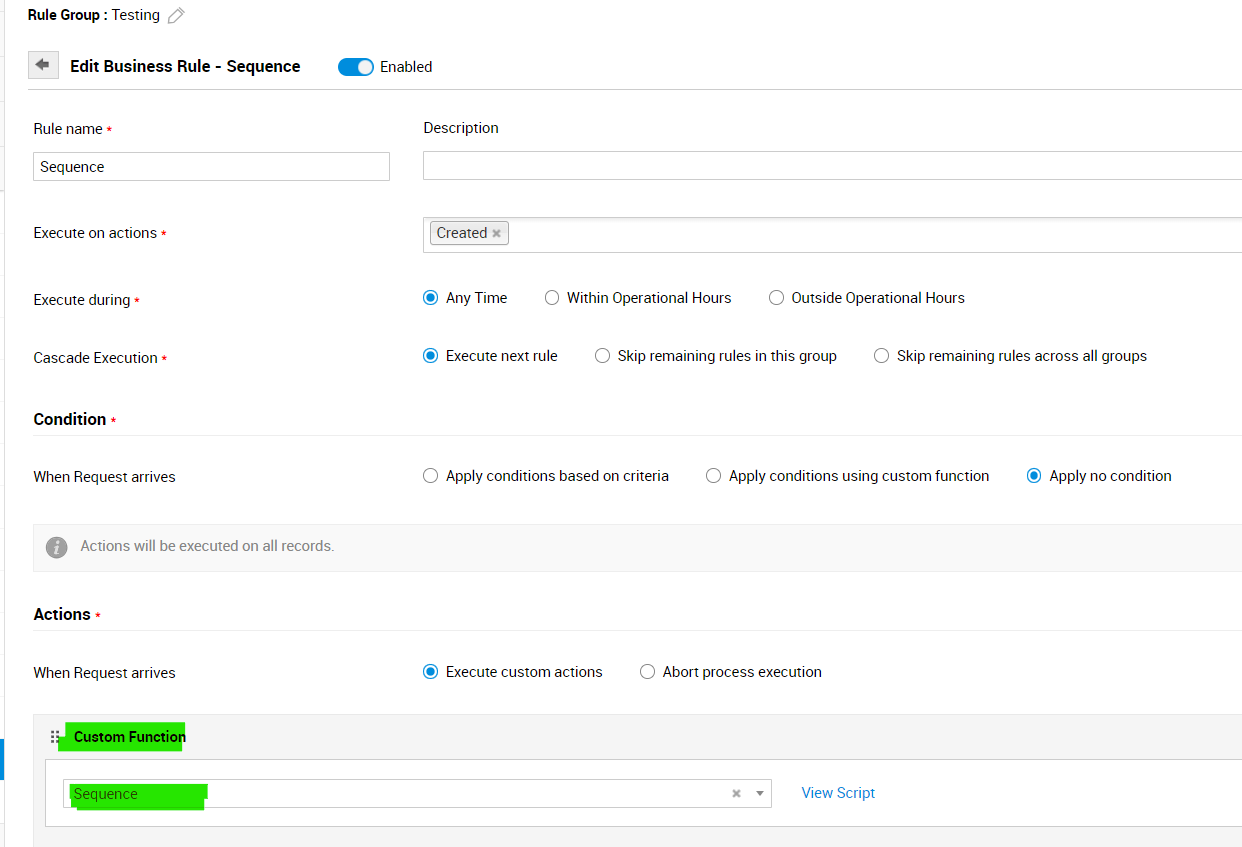This screenshot has width=1242, height=847.
Task: Select Outside Operational Hours option
Action: [x=776, y=298]
